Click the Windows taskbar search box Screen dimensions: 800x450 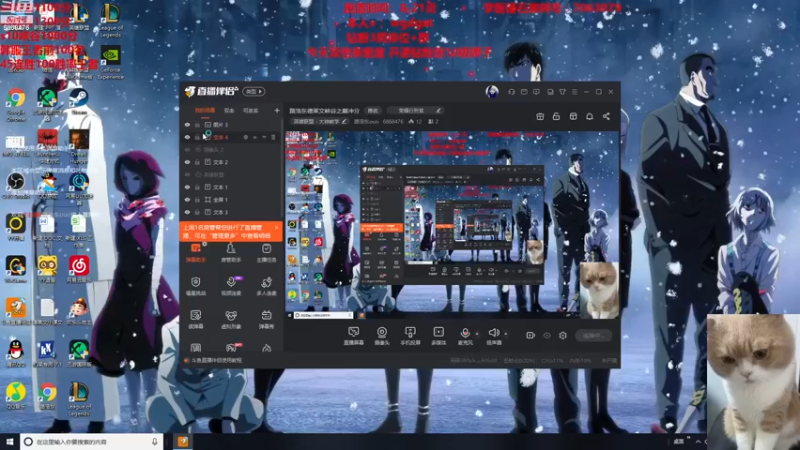[92, 442]
